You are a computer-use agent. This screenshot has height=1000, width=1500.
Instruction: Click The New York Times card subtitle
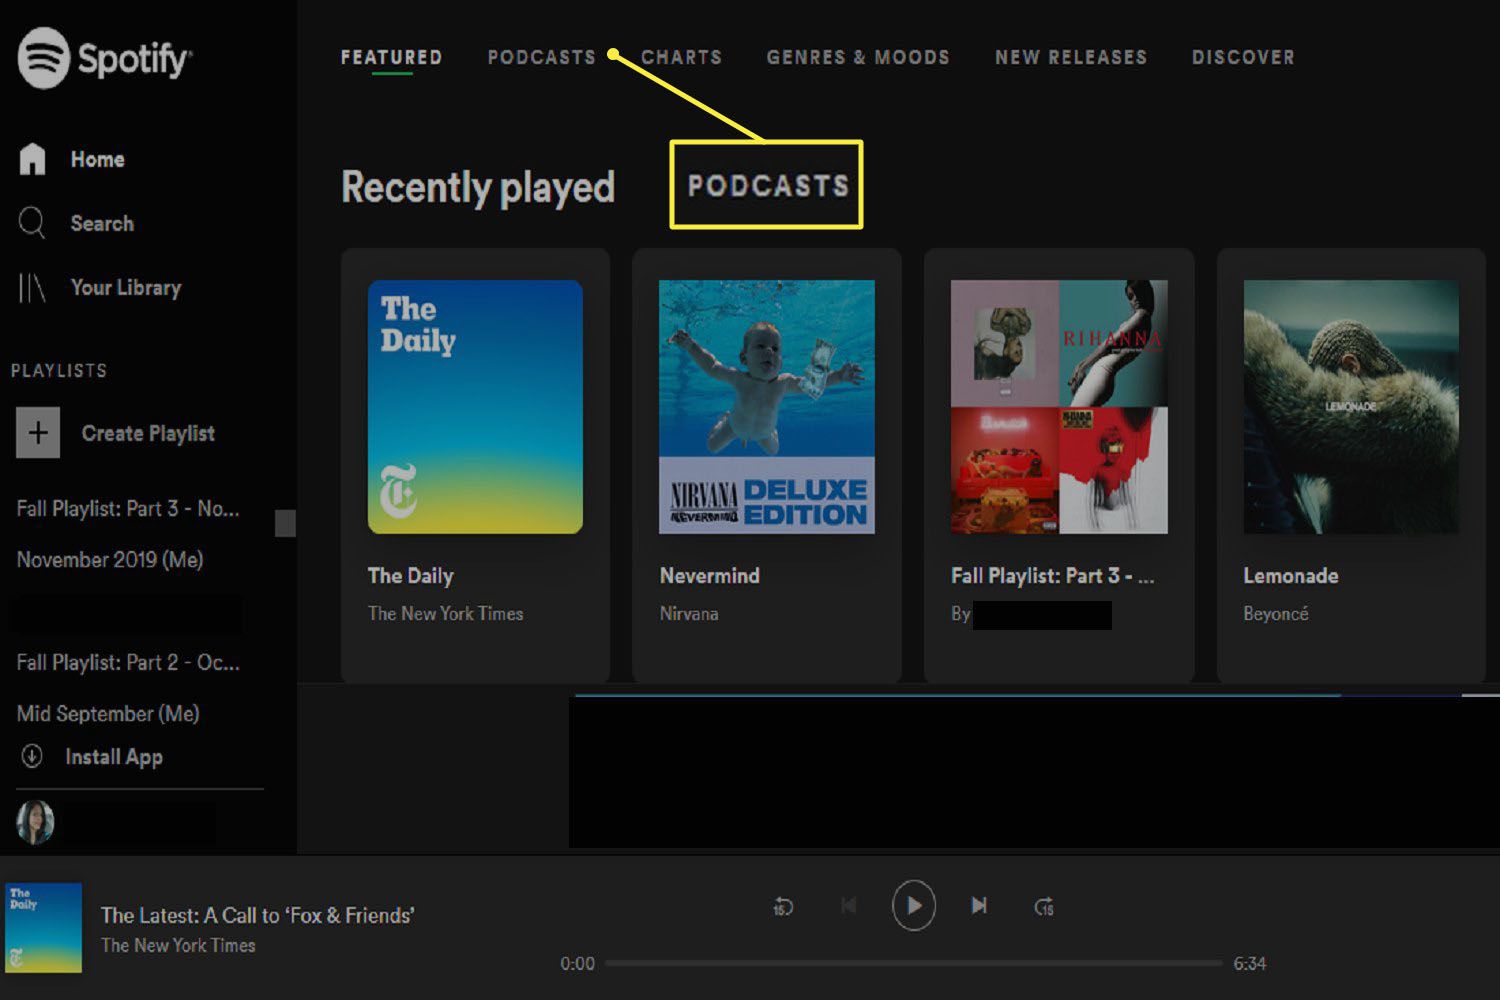(x=445, y=614)
